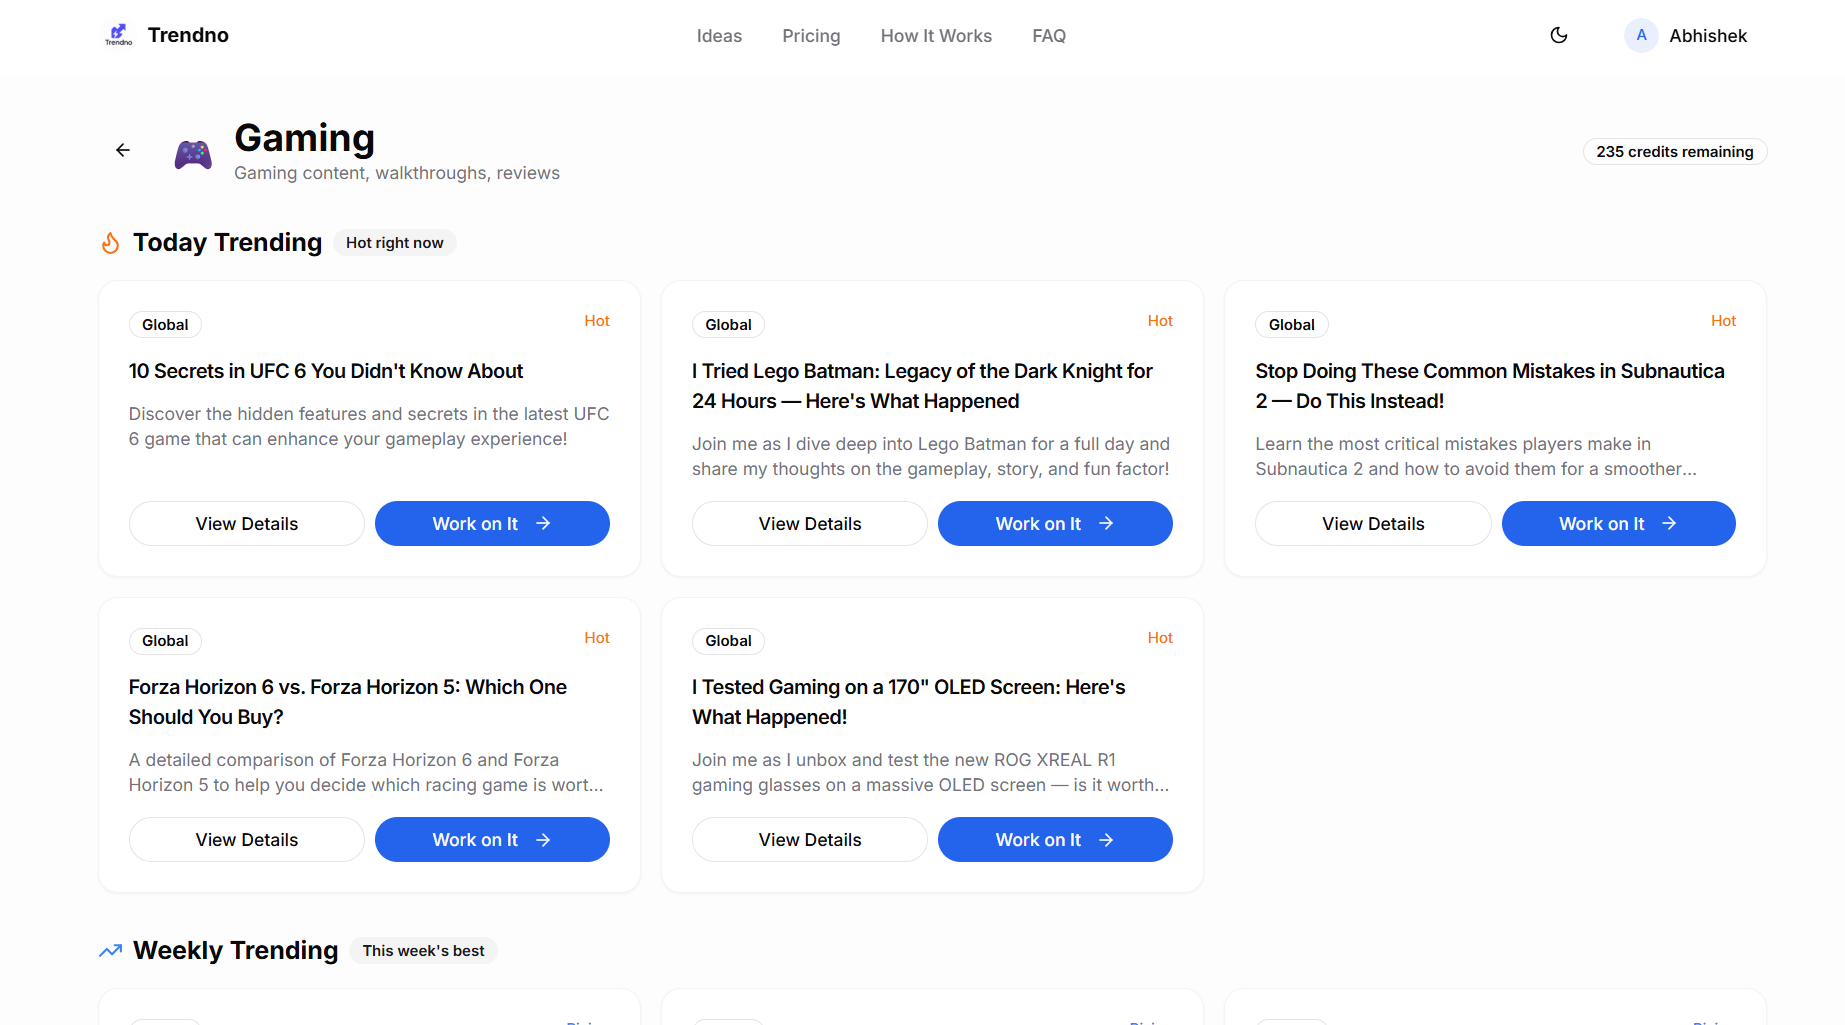Image resolution: width=1845 pixels, height=1025 pixels.
Task: View Details for UFC 6 secrets idea
Action: tap(247, 524)
